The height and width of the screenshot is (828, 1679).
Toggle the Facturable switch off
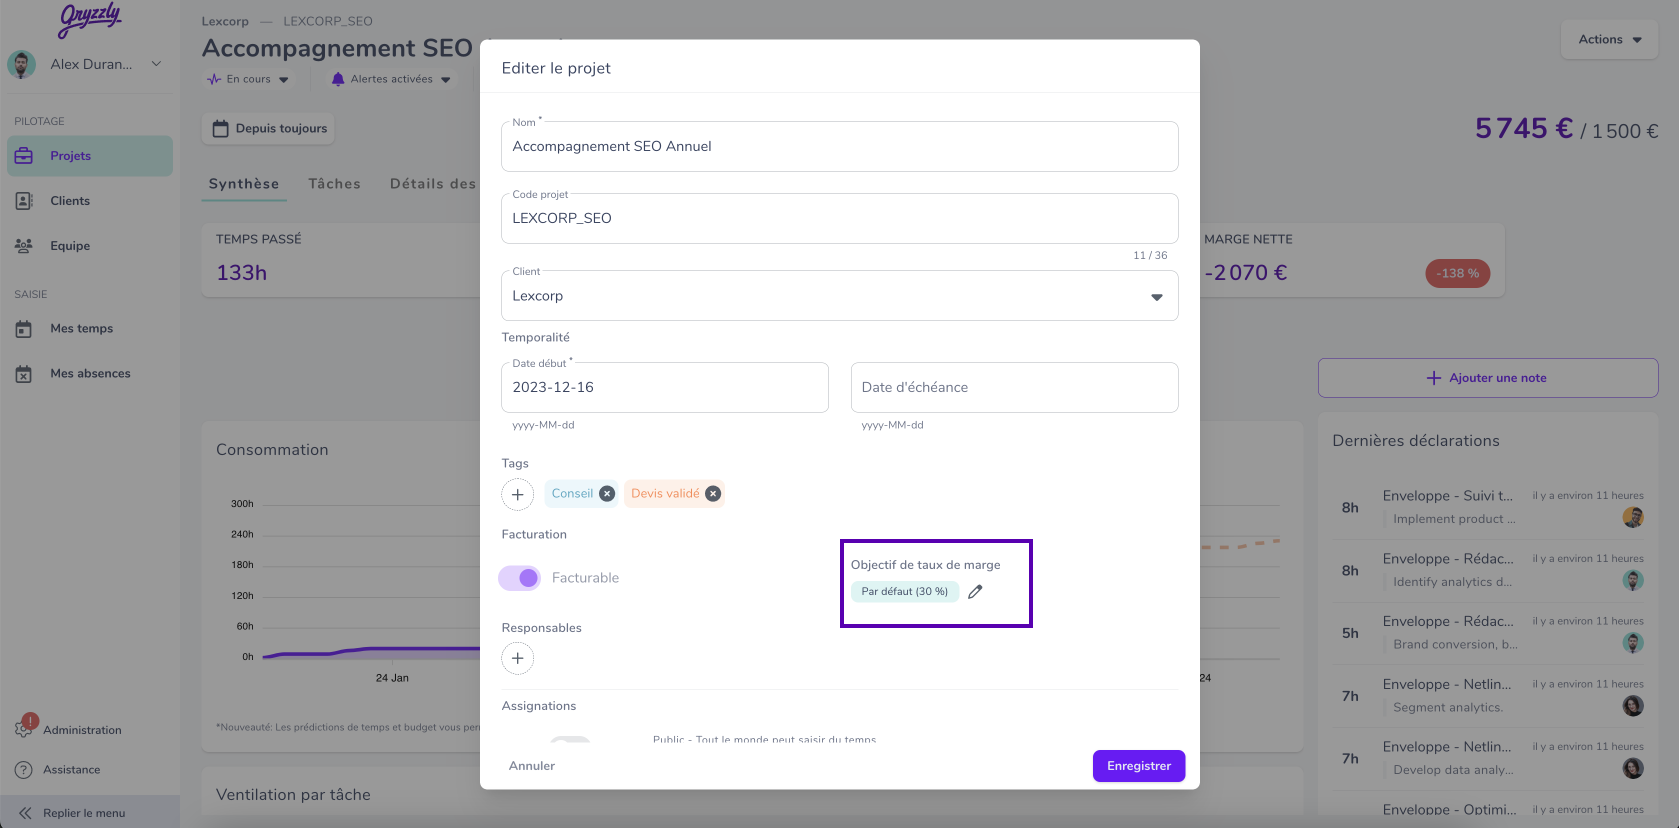coord(520,578)
